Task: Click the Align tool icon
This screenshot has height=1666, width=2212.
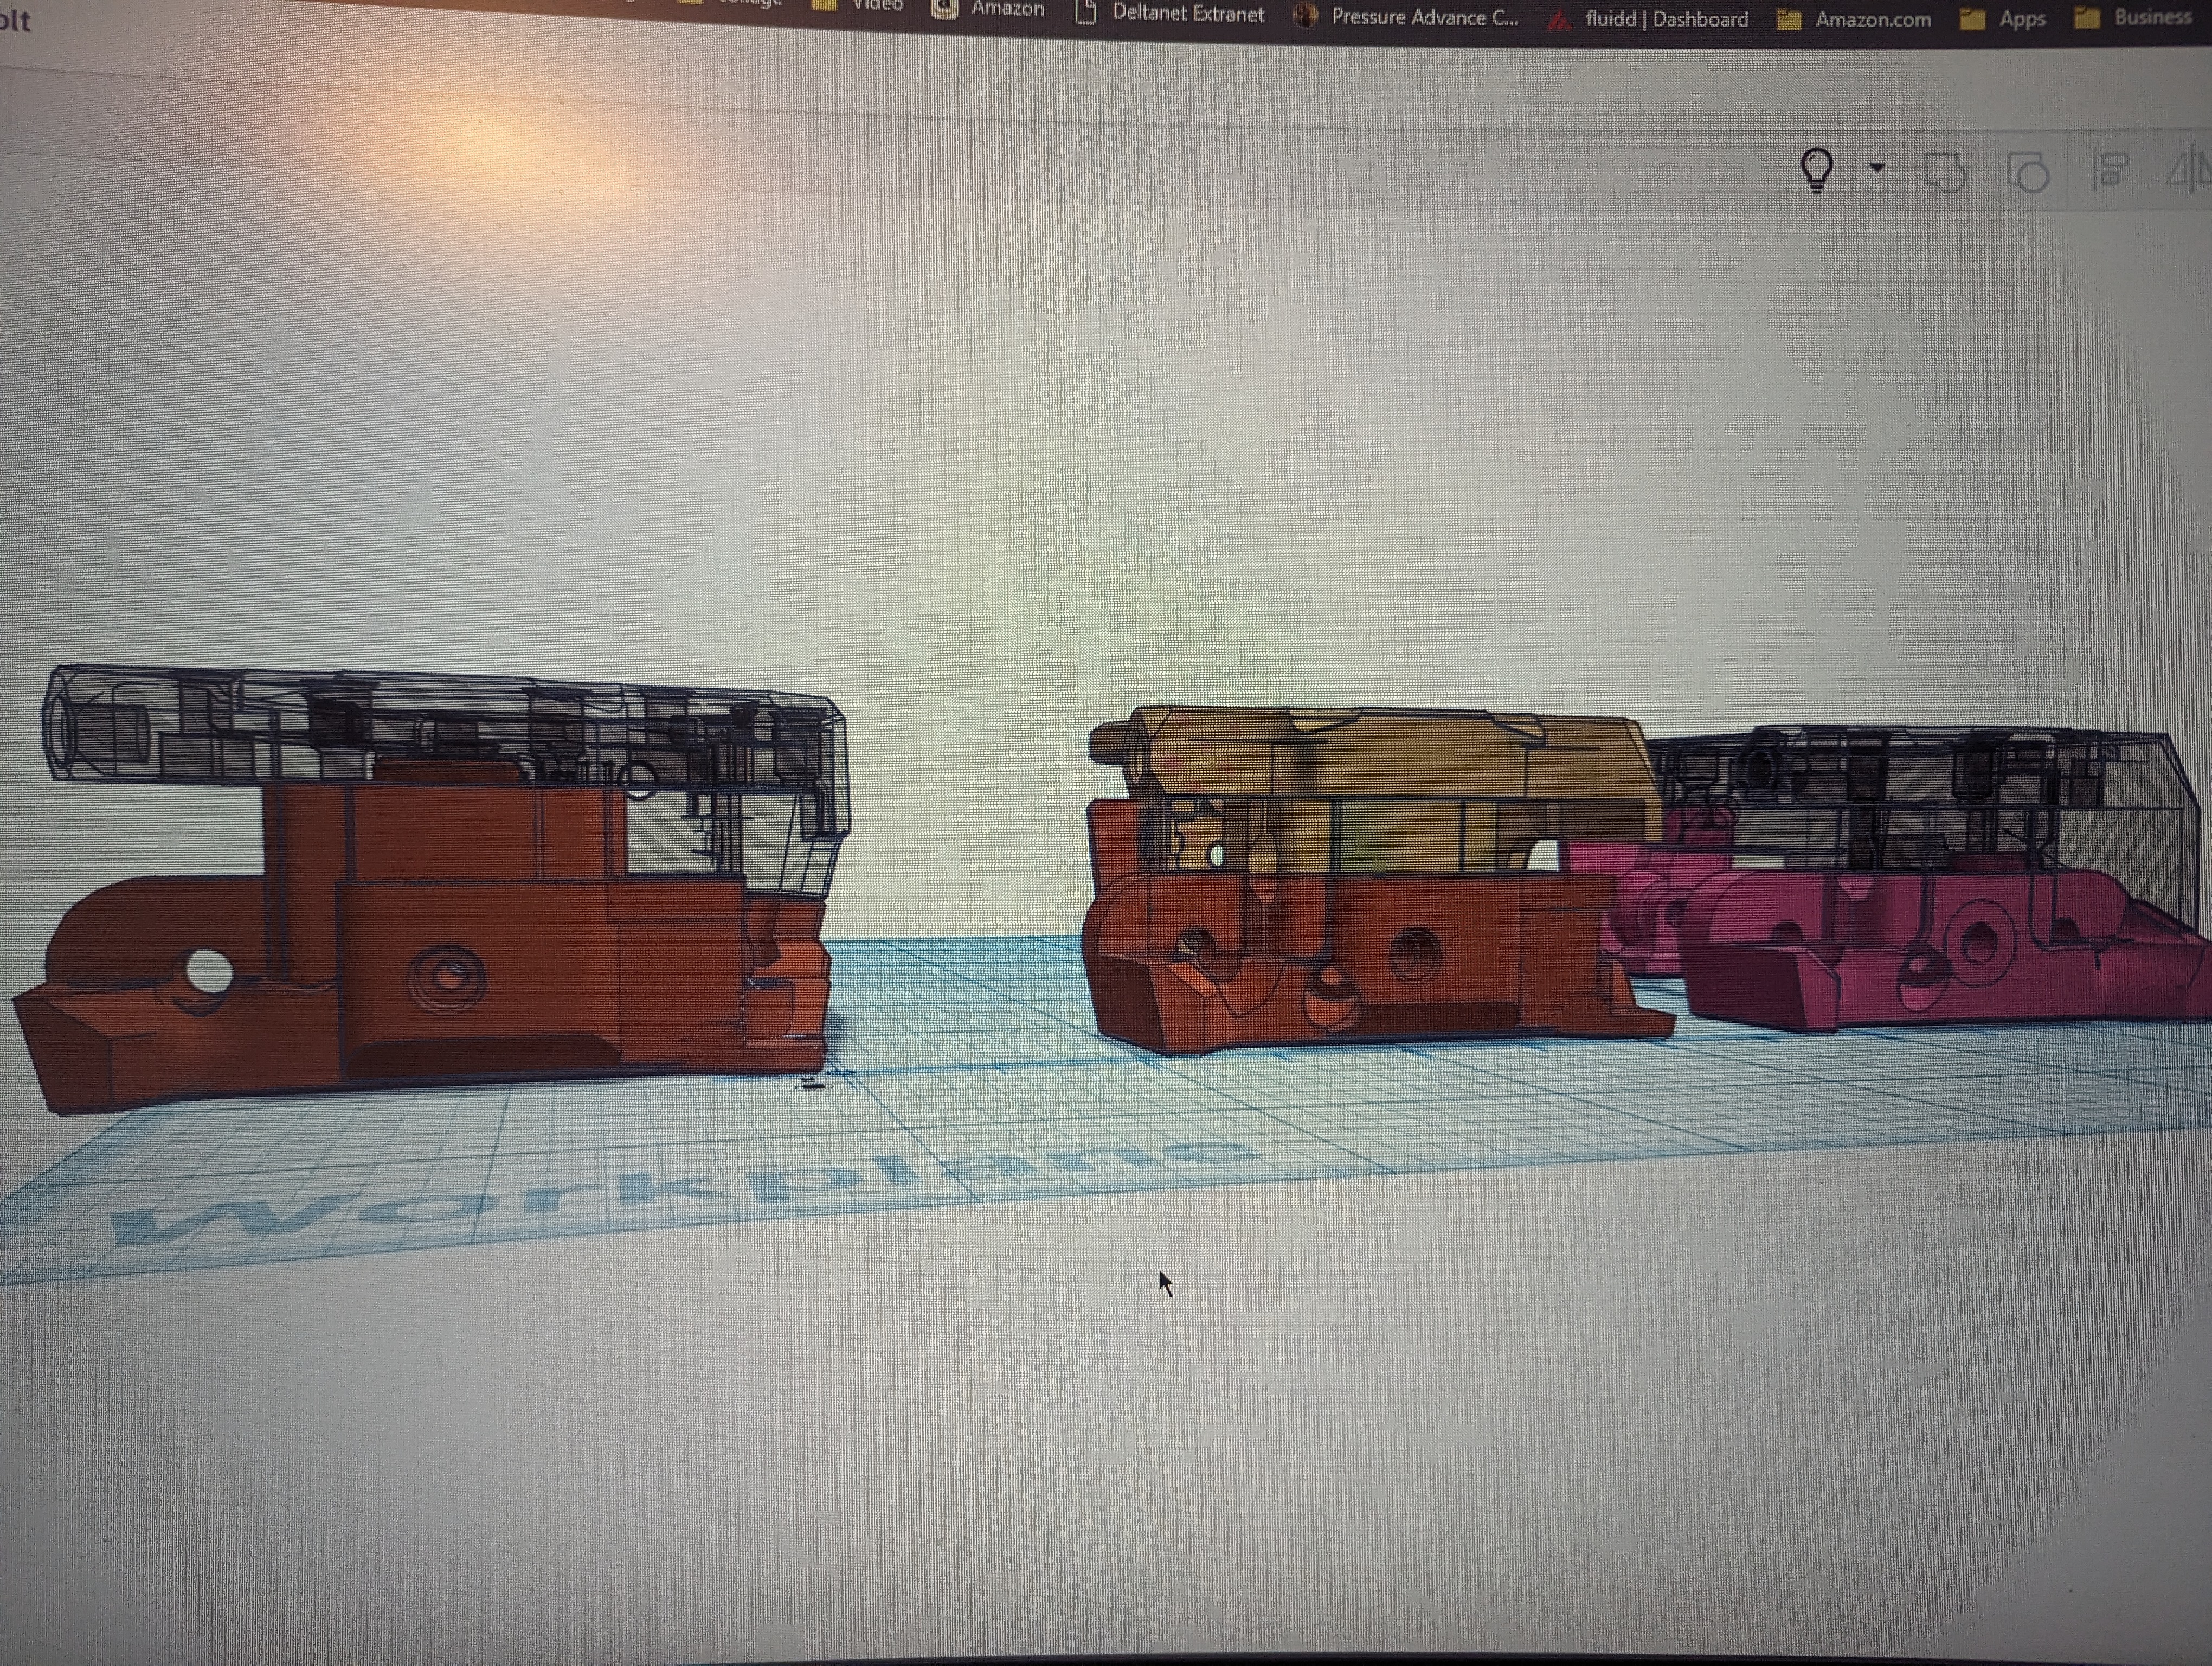Action: [x=2110, y=169]
